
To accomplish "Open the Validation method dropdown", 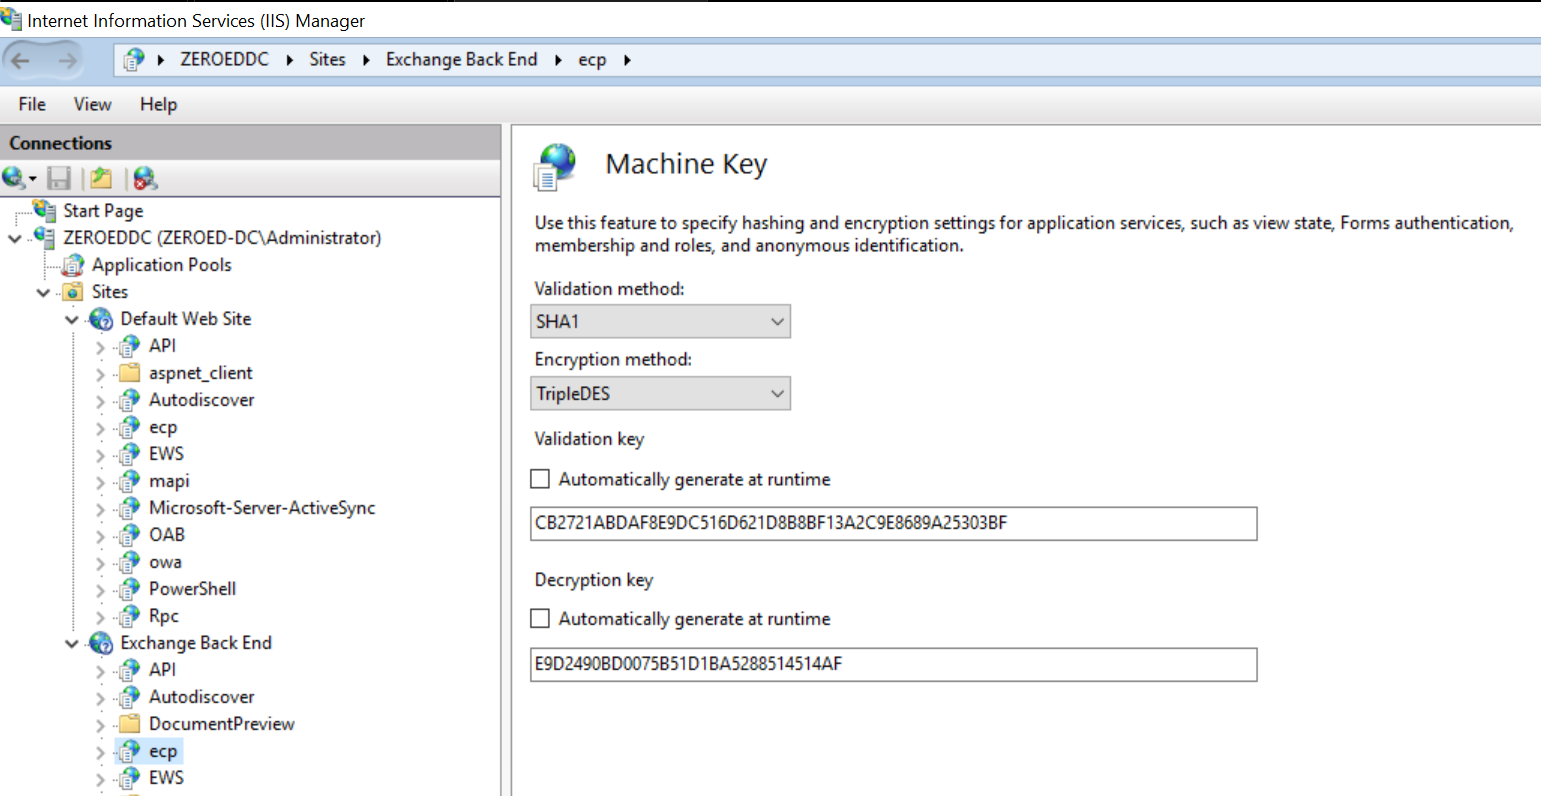I will click(661, 322).
